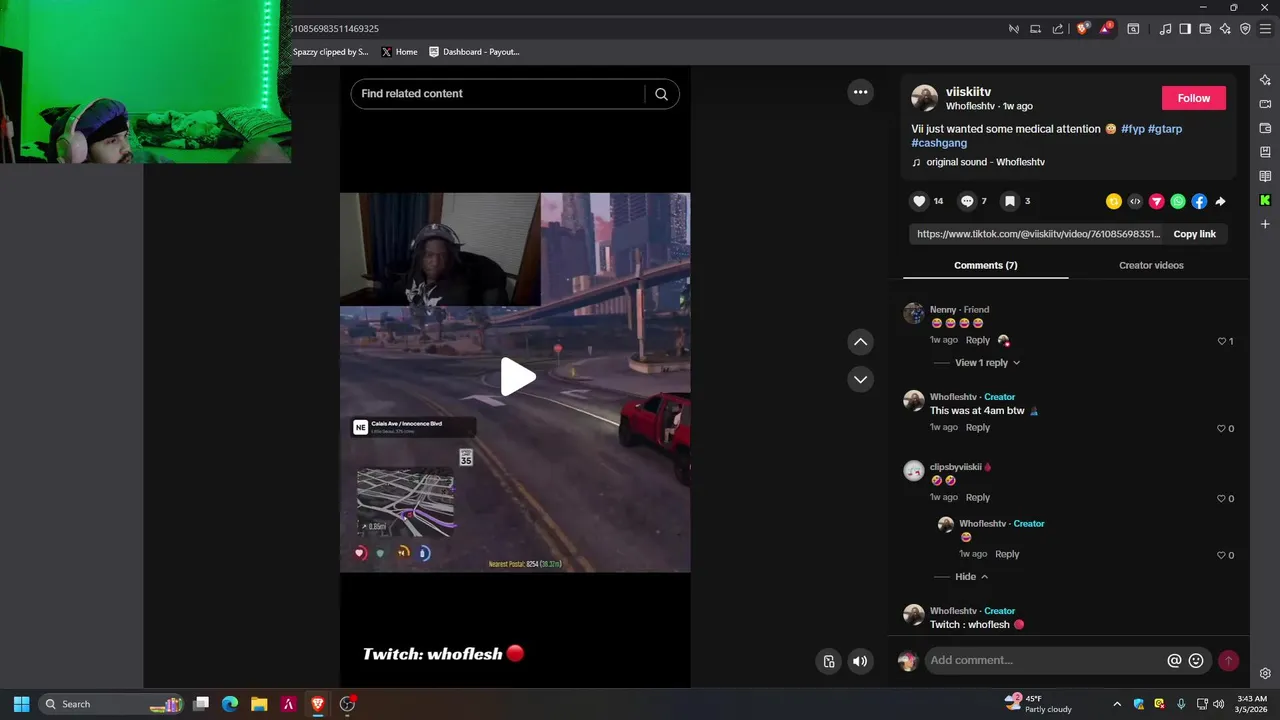Follow viiskiitv
1280x720 pixels.
1193,98
